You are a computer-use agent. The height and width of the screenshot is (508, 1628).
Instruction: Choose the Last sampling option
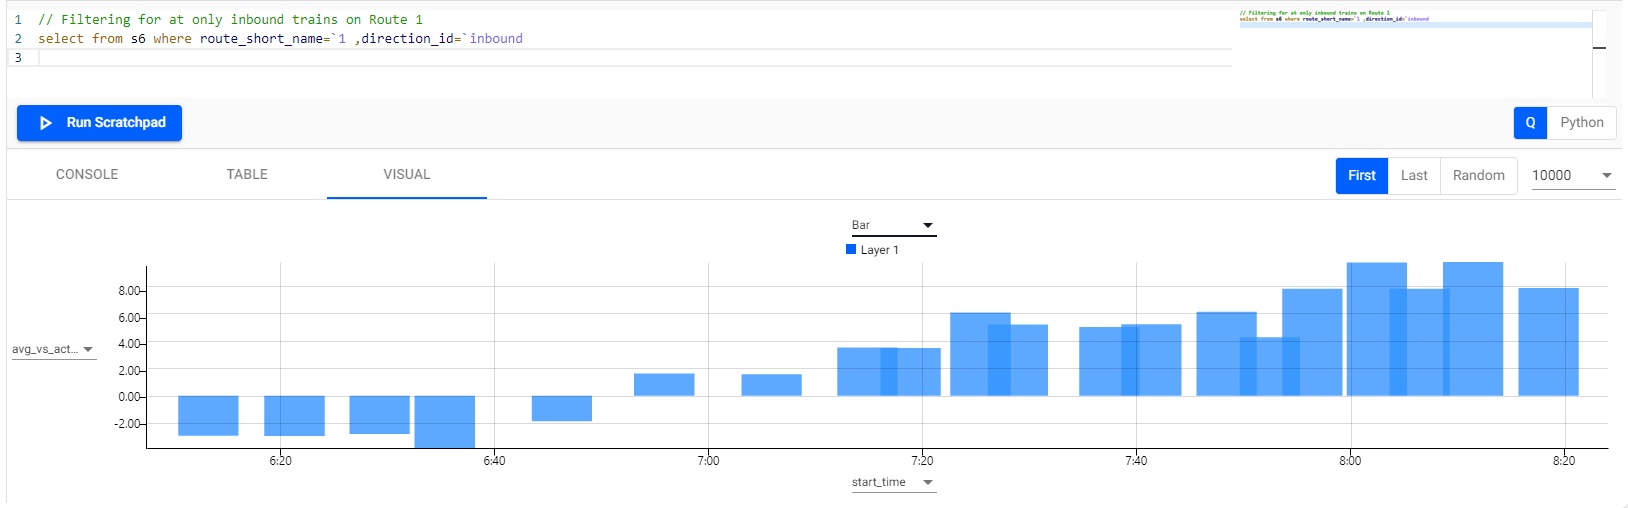point(1414,175)
